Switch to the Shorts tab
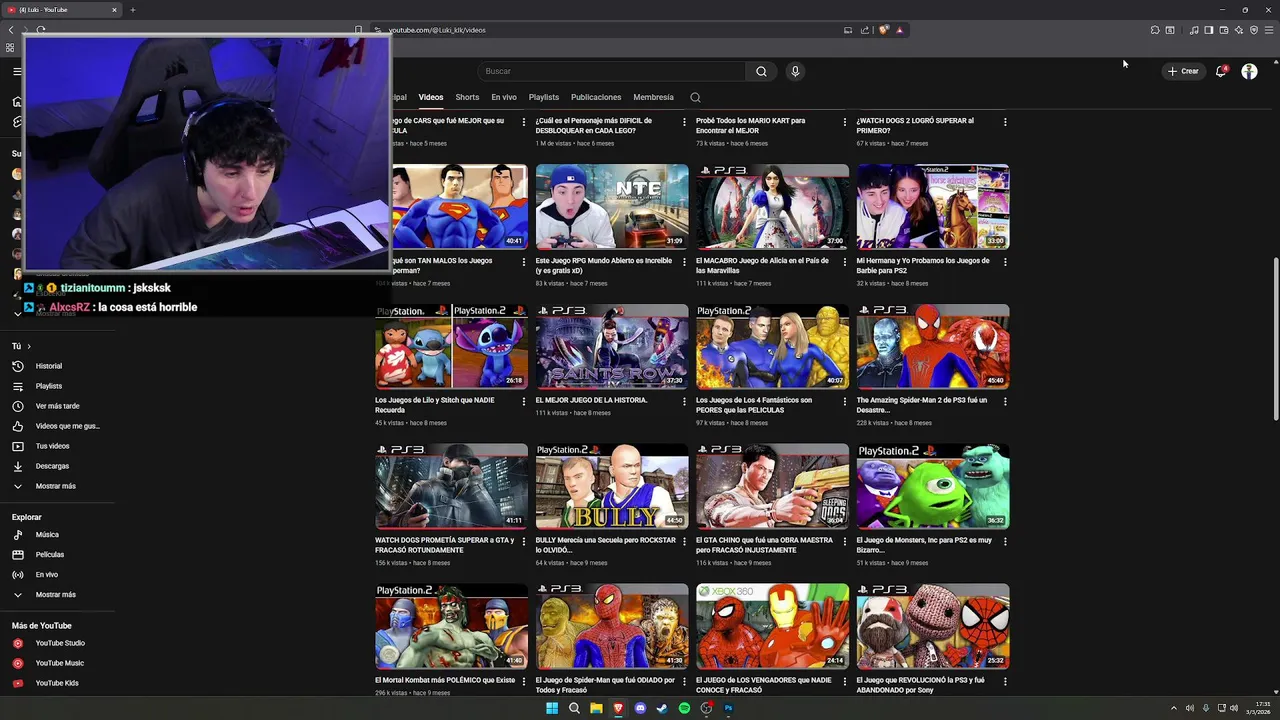 tap(467, 97)
